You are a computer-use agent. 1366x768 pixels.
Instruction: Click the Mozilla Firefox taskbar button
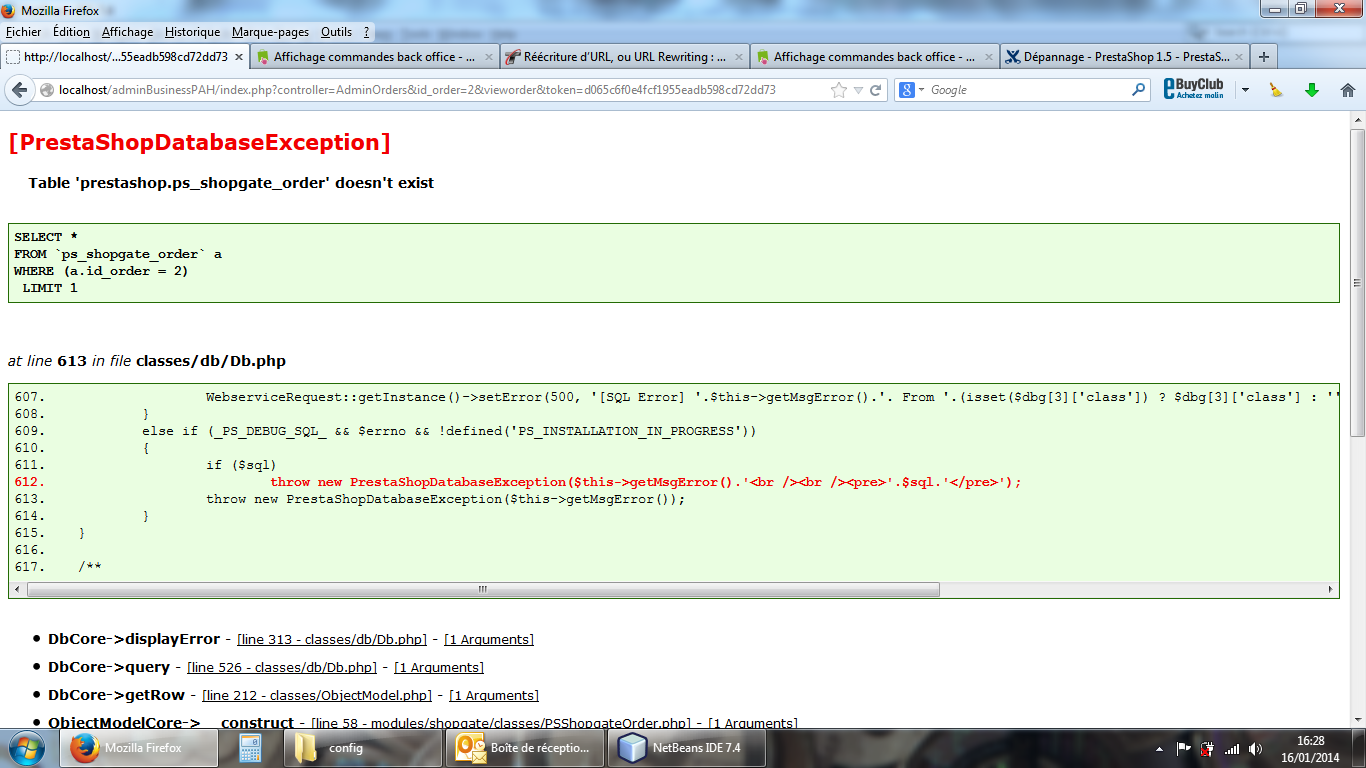click(x=140, y=747)
